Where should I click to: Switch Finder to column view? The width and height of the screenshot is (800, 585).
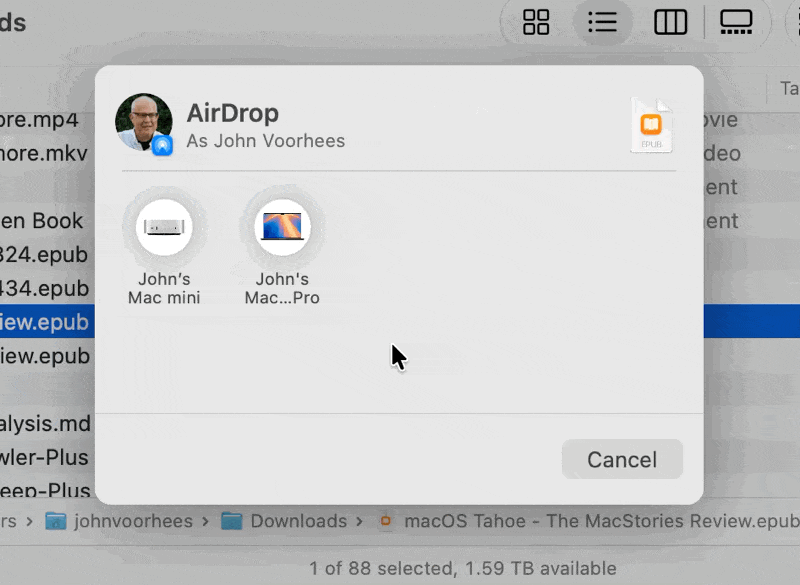(x=670, y=22)
